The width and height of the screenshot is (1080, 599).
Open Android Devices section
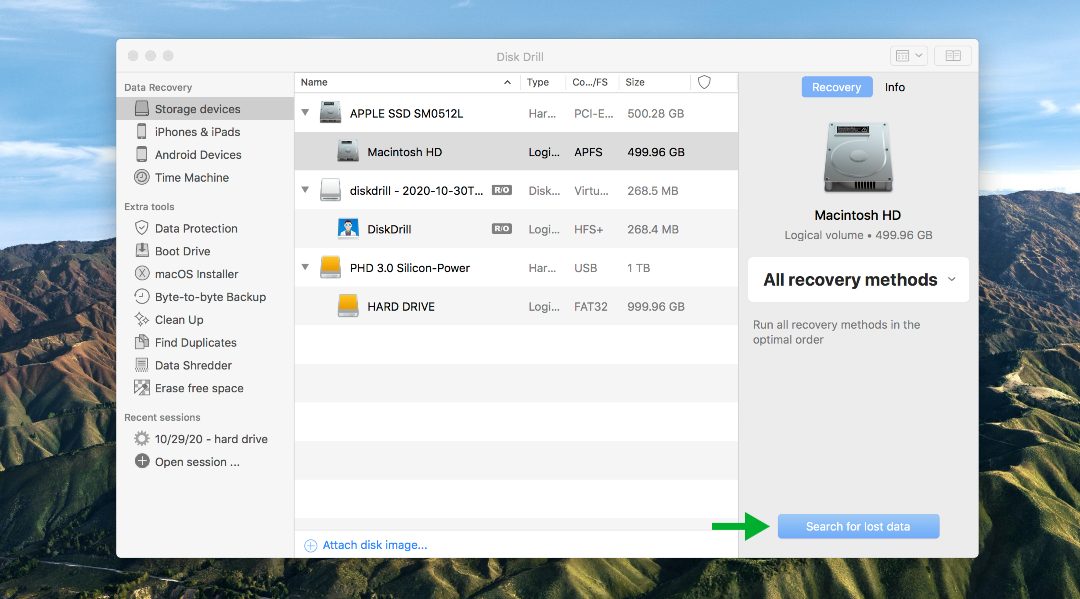[x=198, y=154]
